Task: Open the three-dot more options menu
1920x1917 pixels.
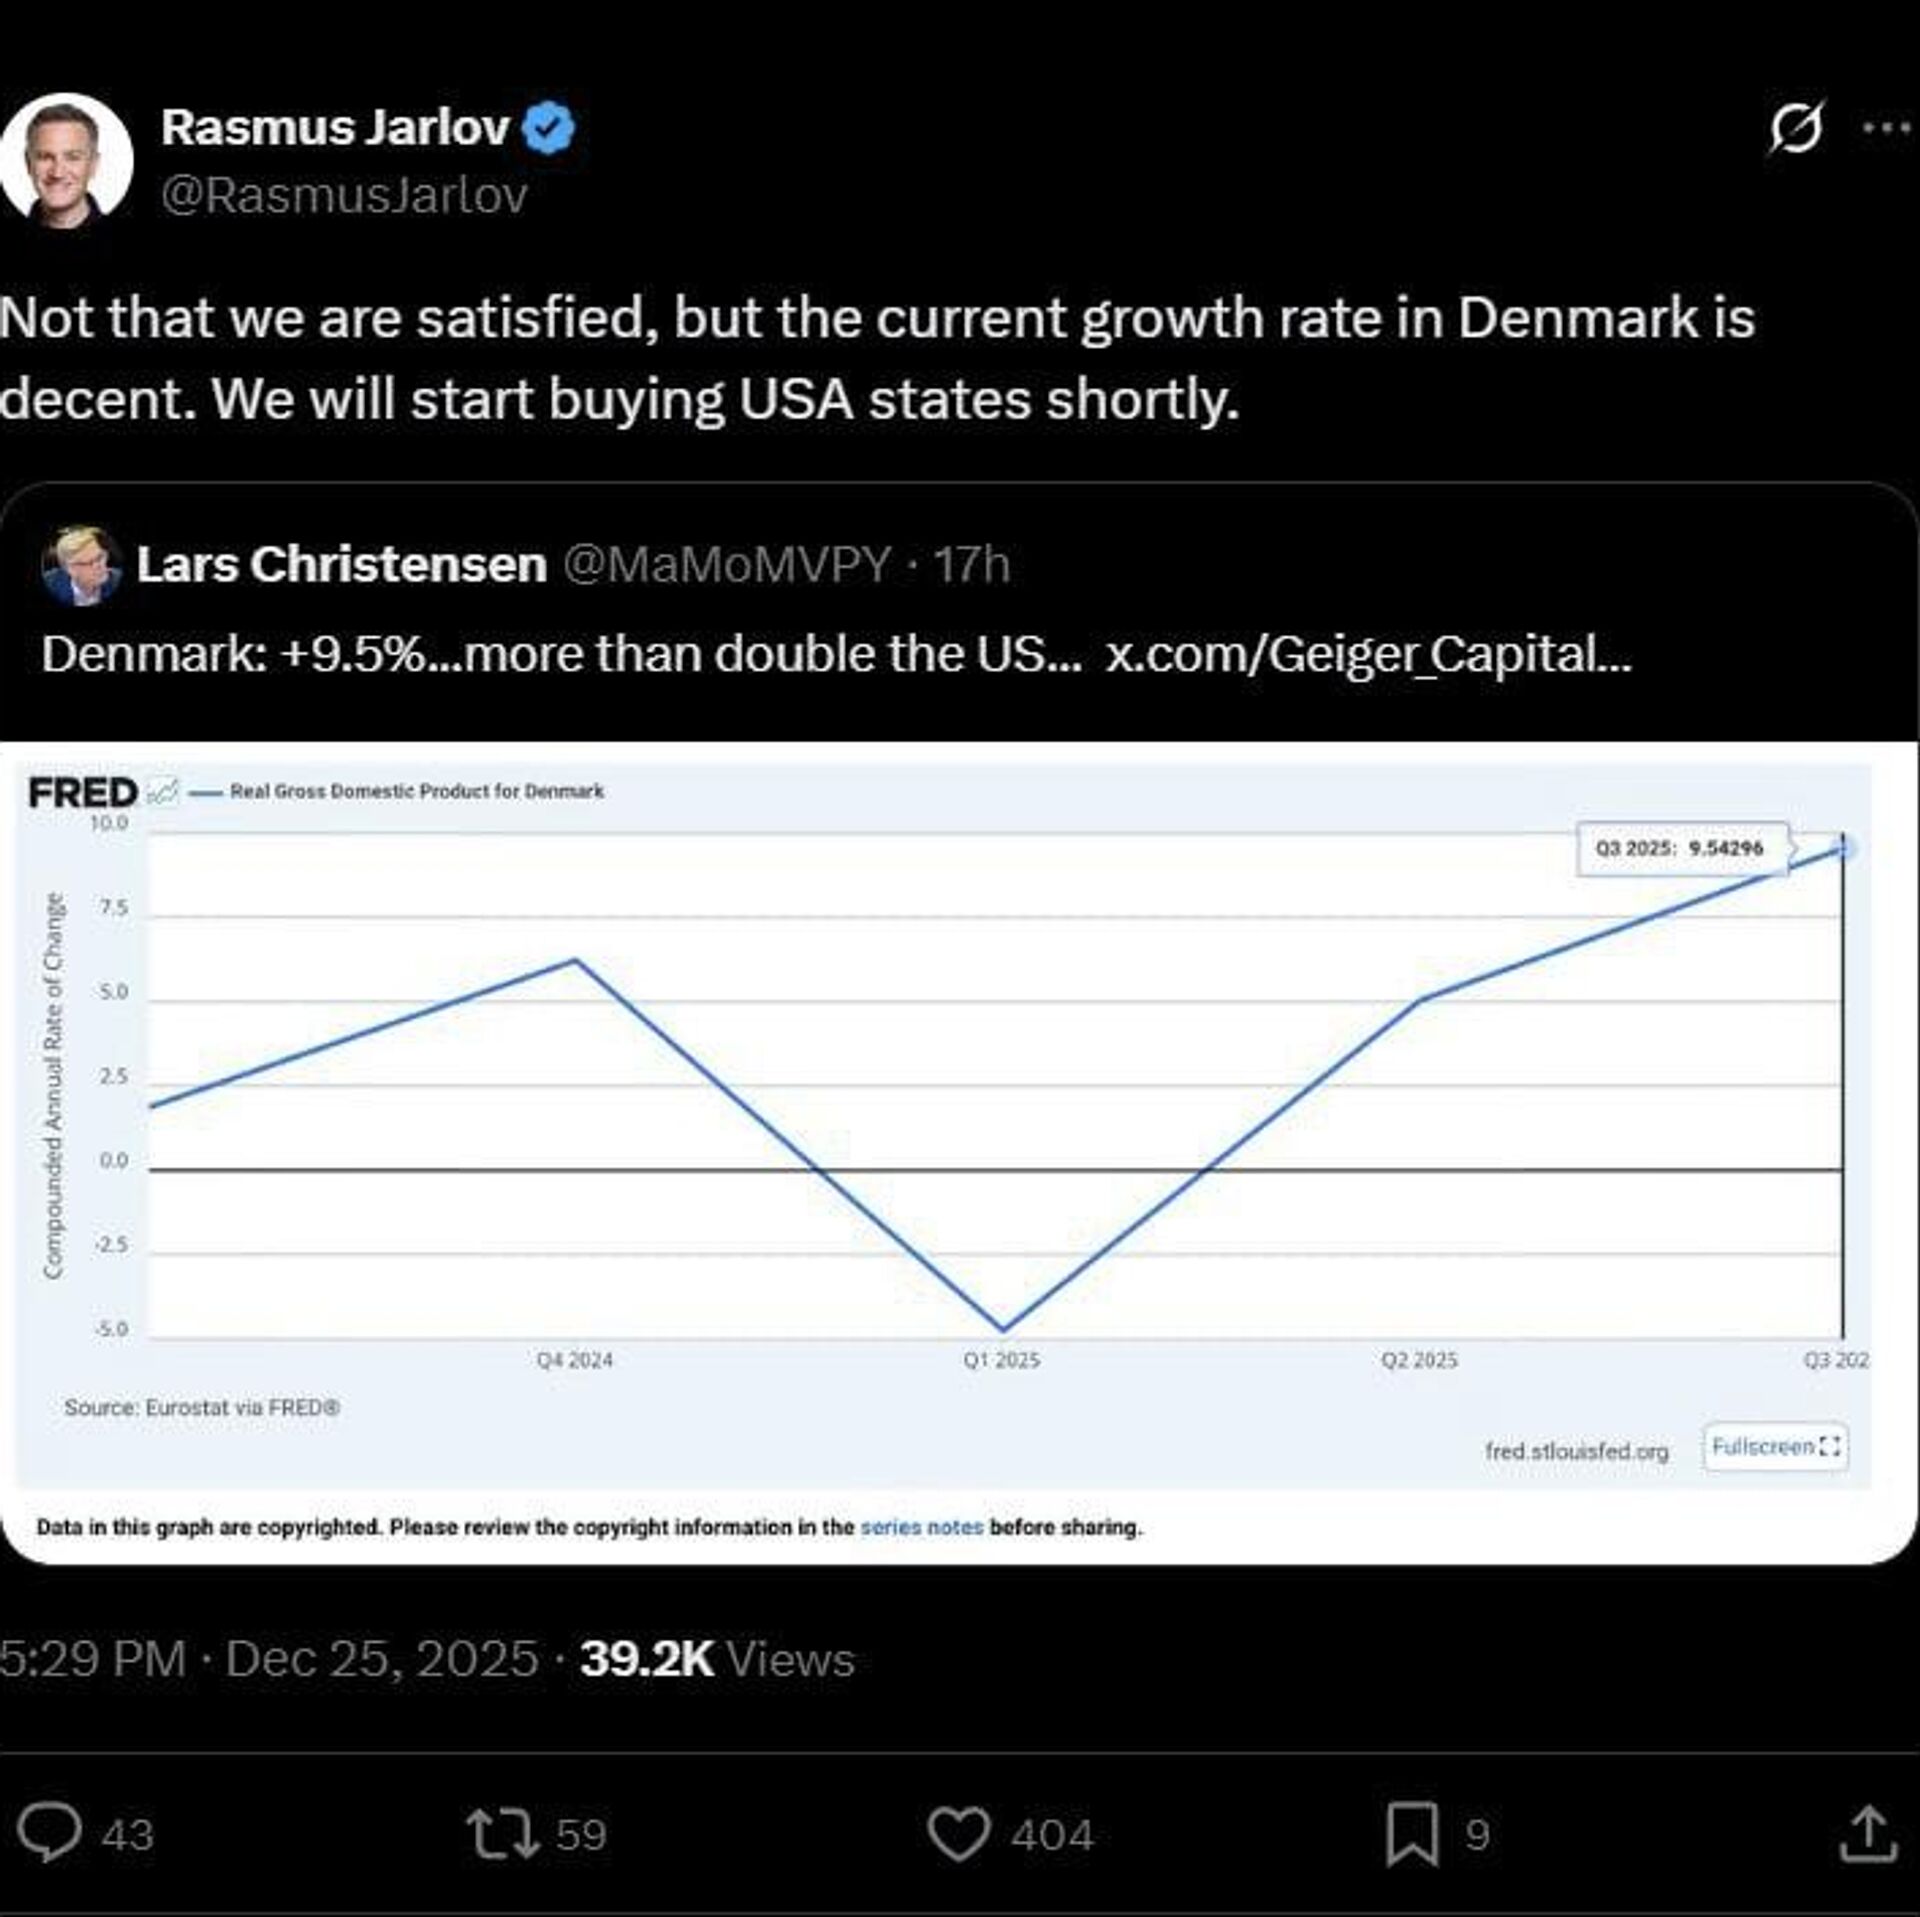Action: [x=1887, y=128]
